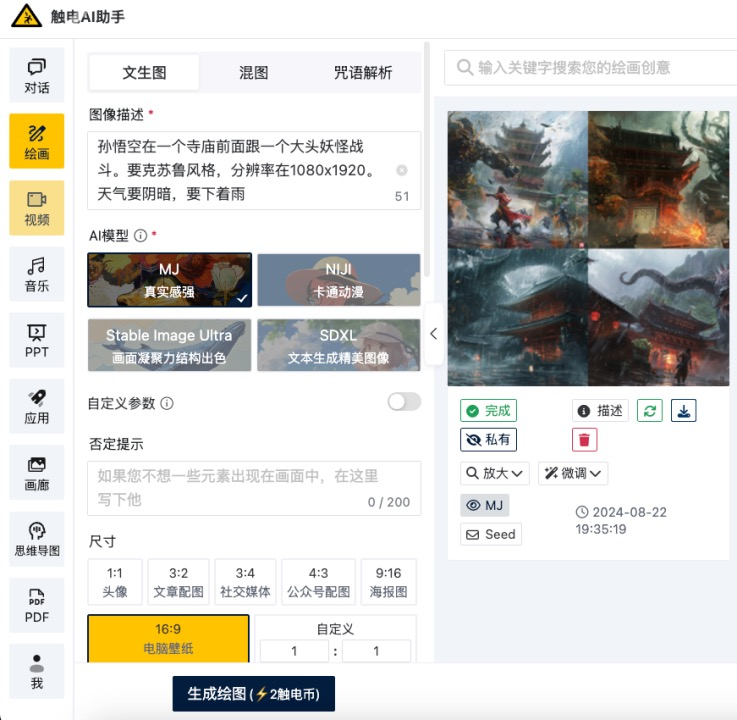The height and width of the screenshot is (720, 737).
Task: Click the custom height ratio field
Action: pos(376,651)
